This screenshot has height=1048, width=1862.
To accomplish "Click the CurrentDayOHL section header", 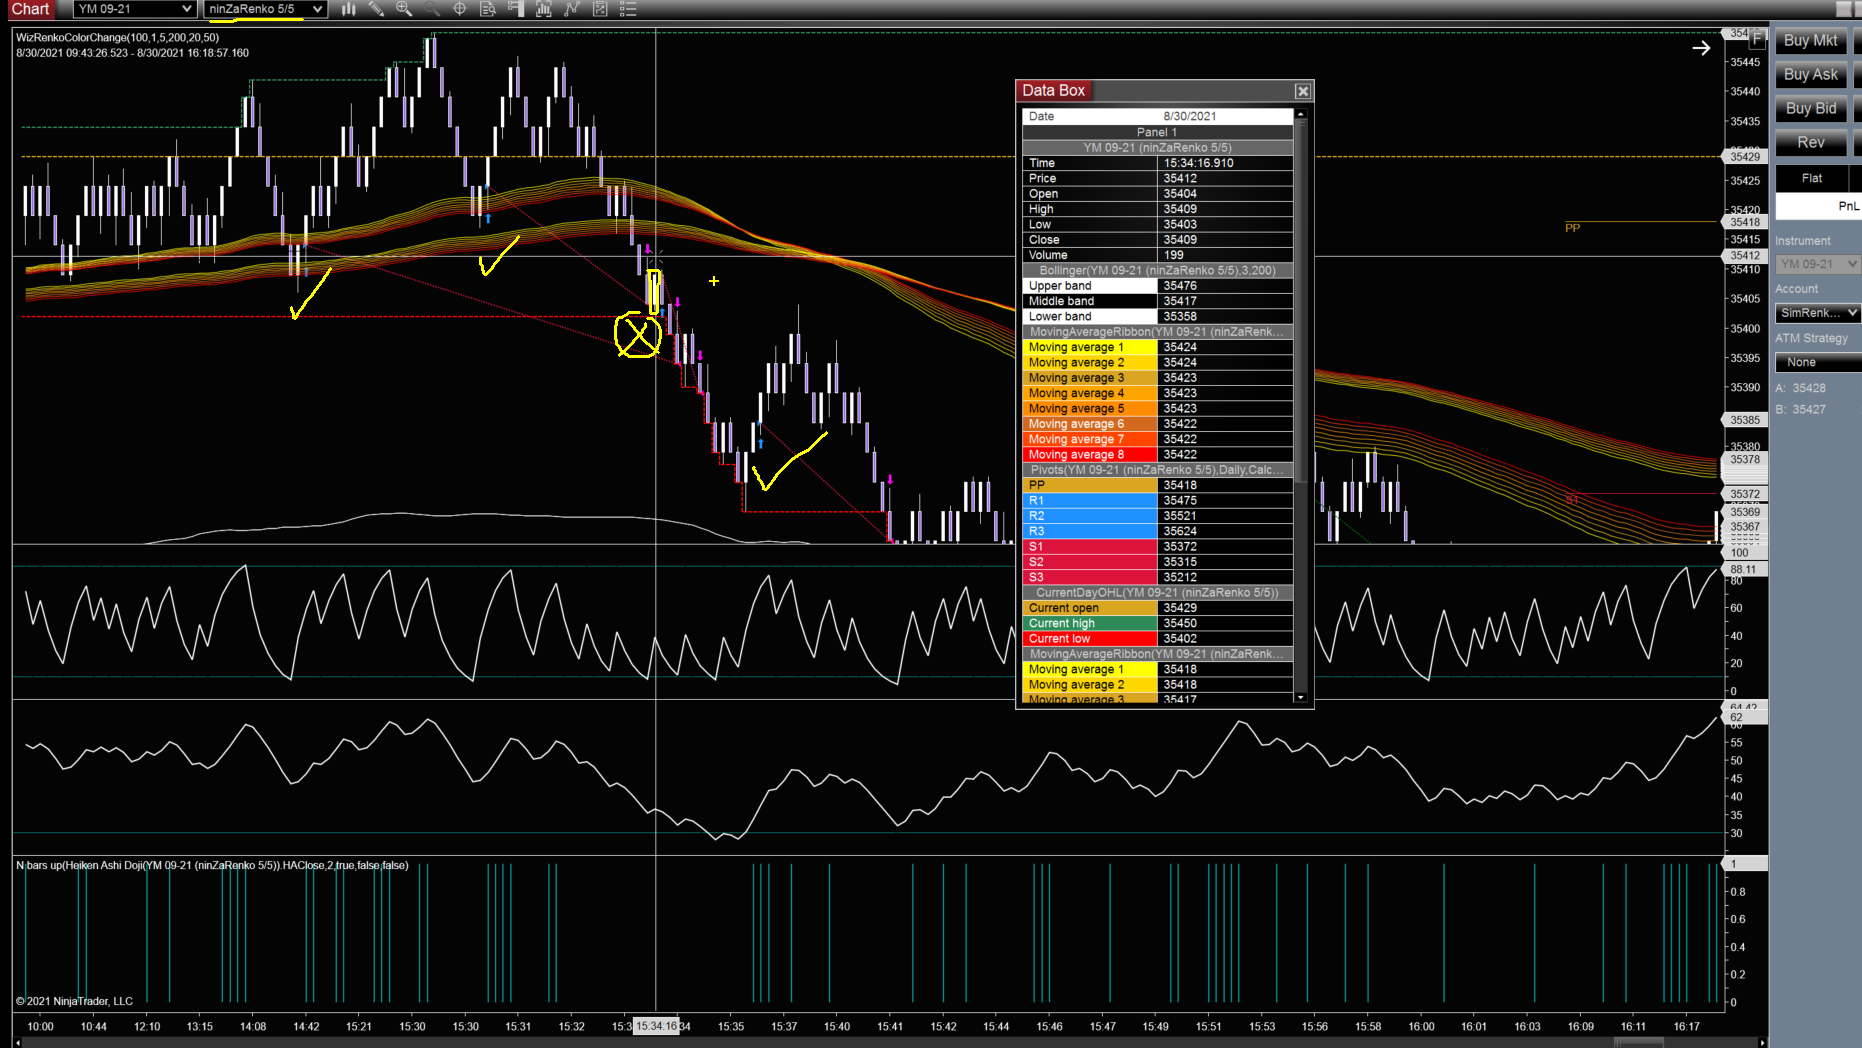I will click(x=1158, y=593).
